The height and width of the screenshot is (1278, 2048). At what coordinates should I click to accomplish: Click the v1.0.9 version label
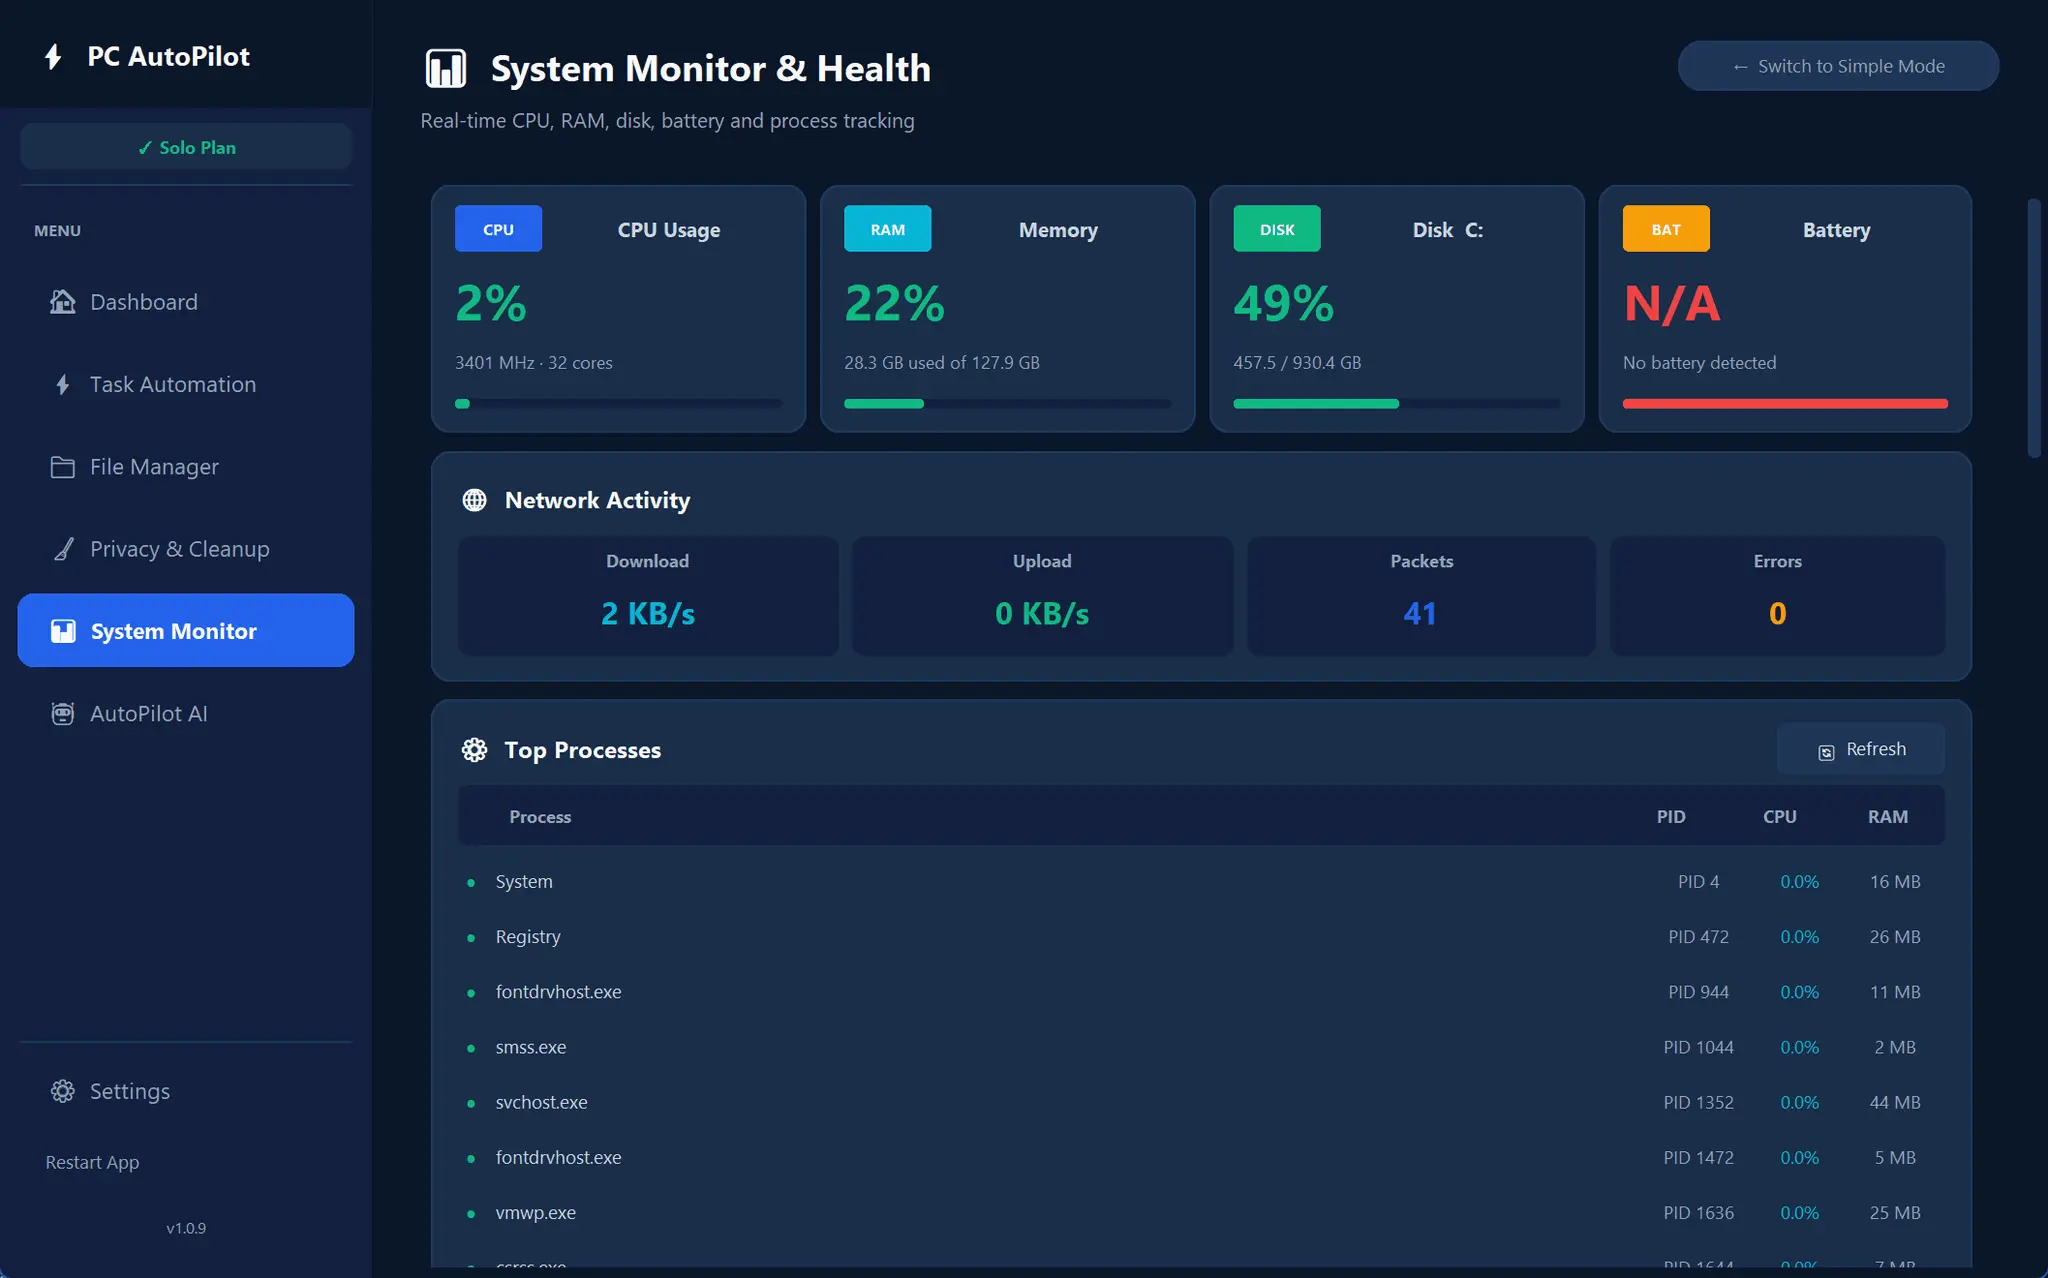186,1228
